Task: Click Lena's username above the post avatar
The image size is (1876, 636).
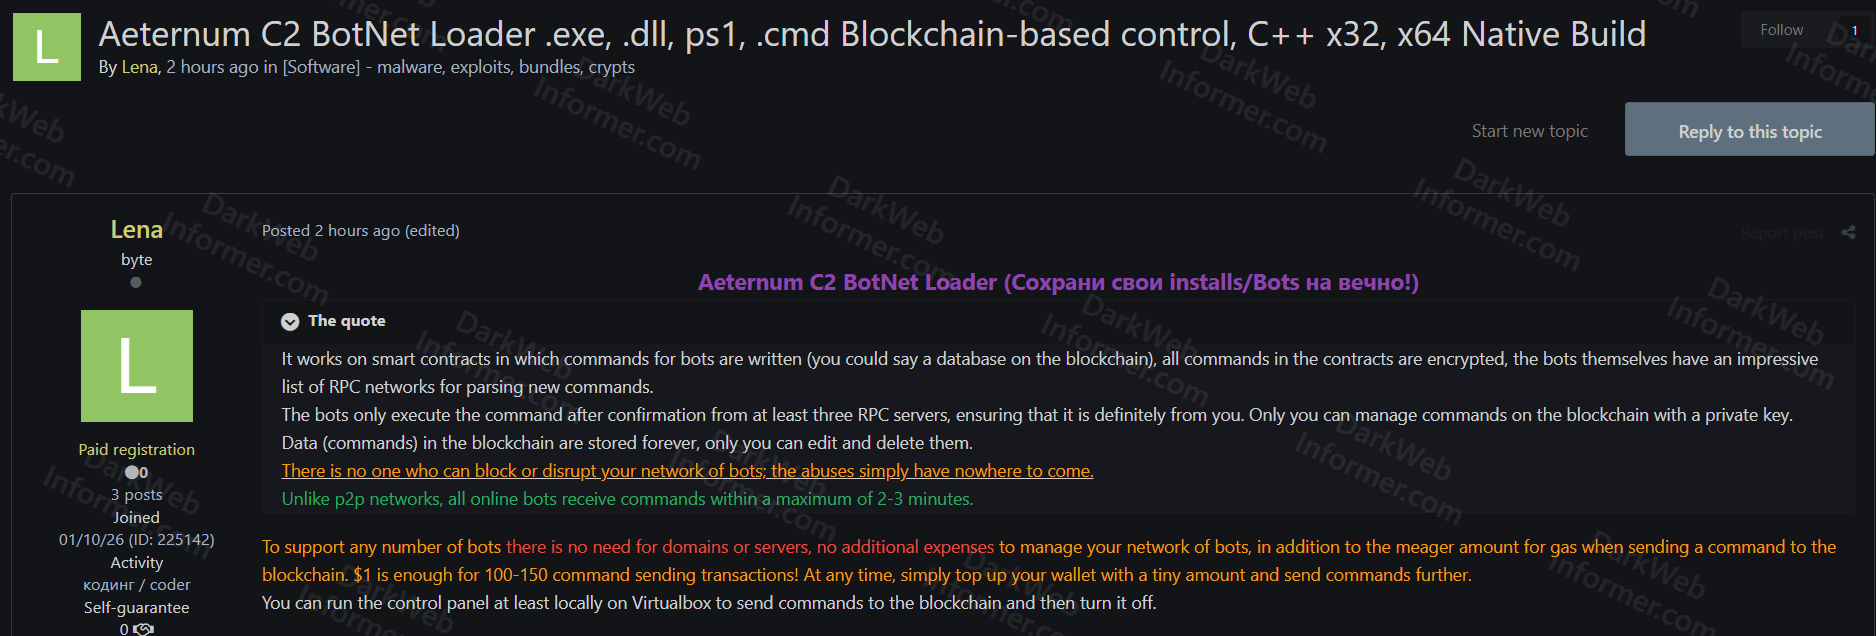Action: pos(137,229)
